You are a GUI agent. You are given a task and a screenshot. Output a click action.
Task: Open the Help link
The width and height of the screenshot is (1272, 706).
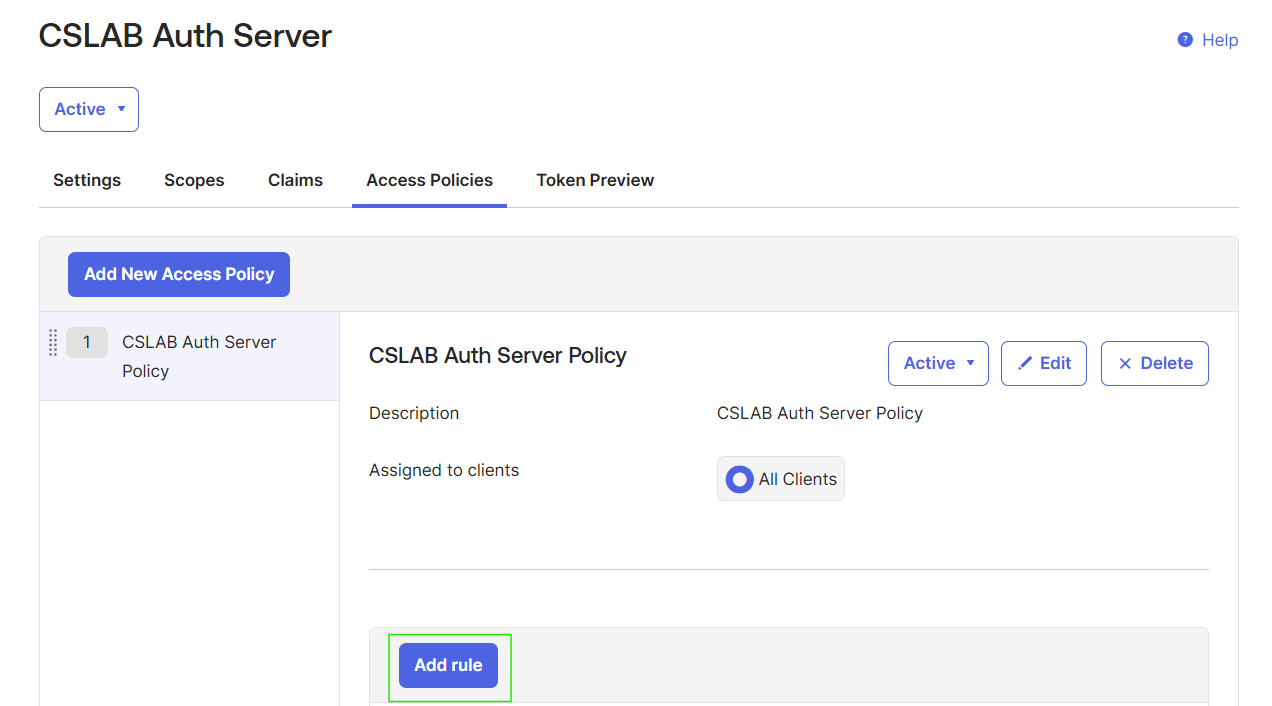pyautogui.click(x=1220, y=40)
